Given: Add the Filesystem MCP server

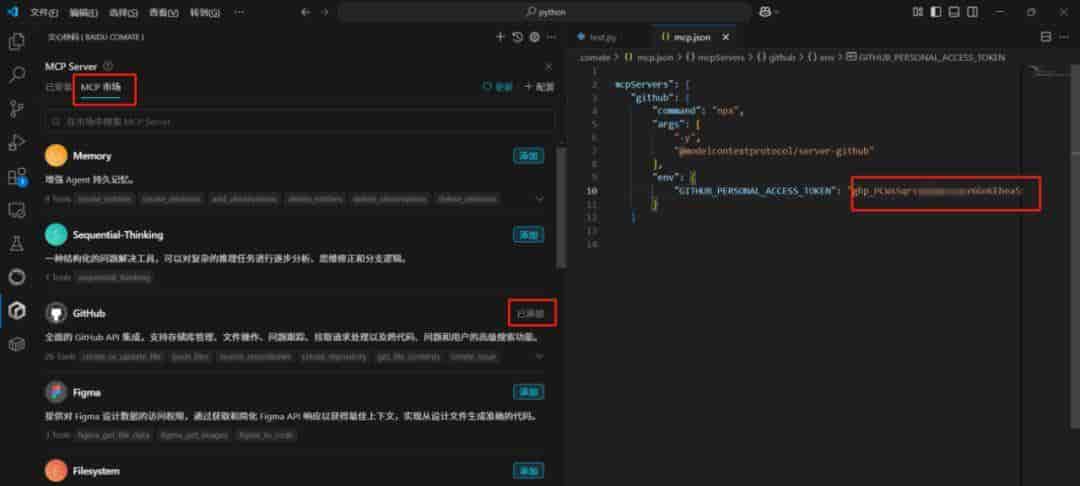Looking at the screenshot, I should point(528,472).
